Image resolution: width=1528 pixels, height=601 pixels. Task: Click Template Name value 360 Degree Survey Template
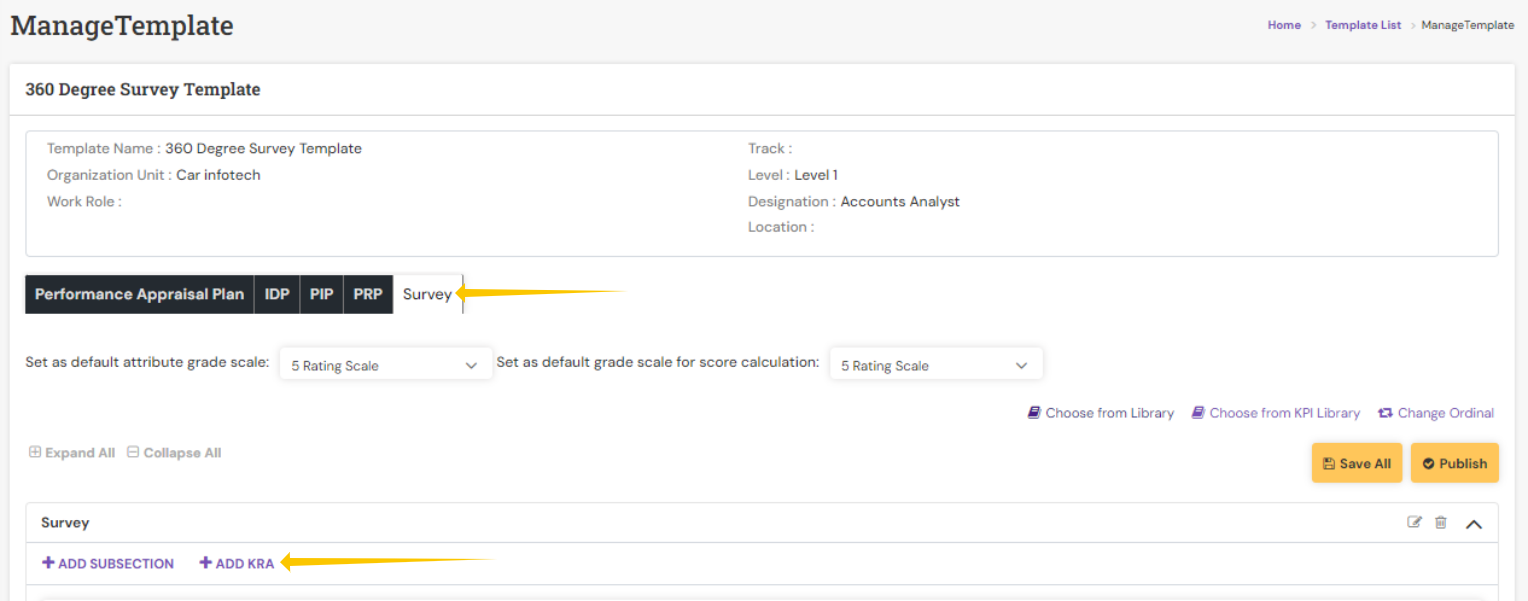(263, 148)
